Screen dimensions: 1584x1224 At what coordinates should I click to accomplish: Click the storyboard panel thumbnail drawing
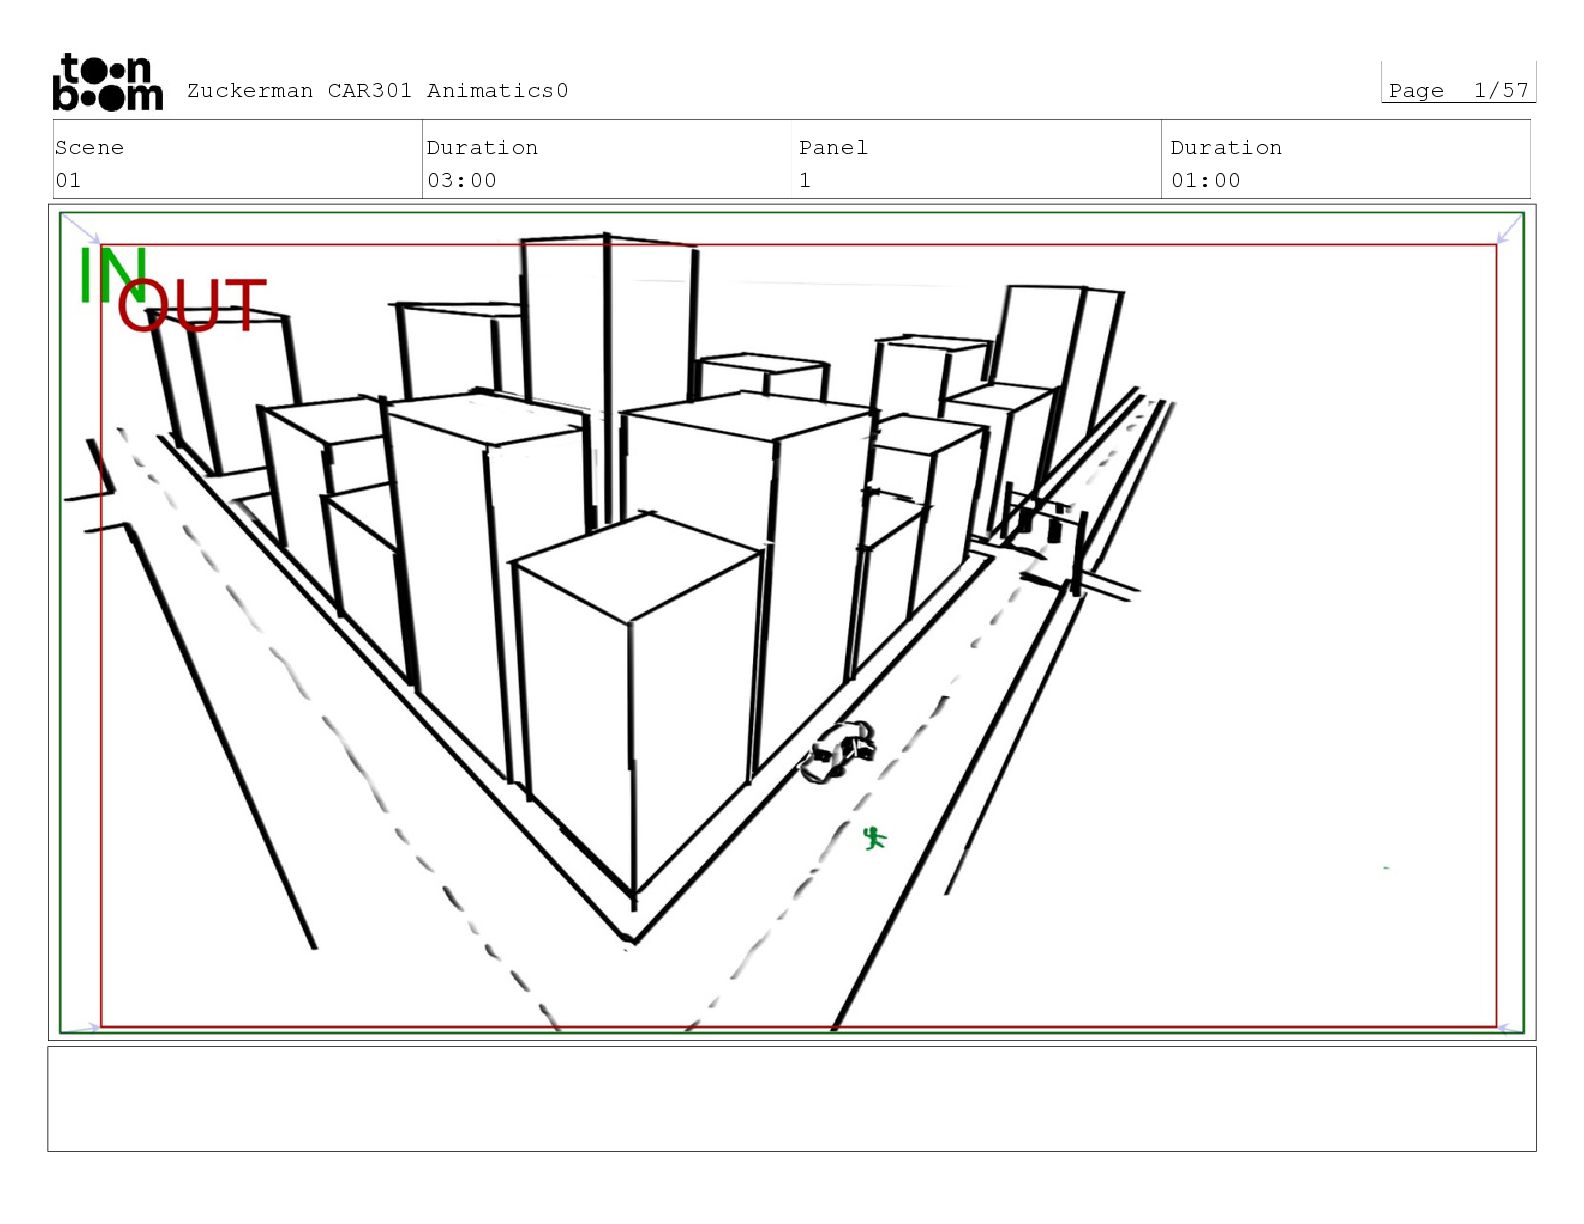[x=792, y=622]
